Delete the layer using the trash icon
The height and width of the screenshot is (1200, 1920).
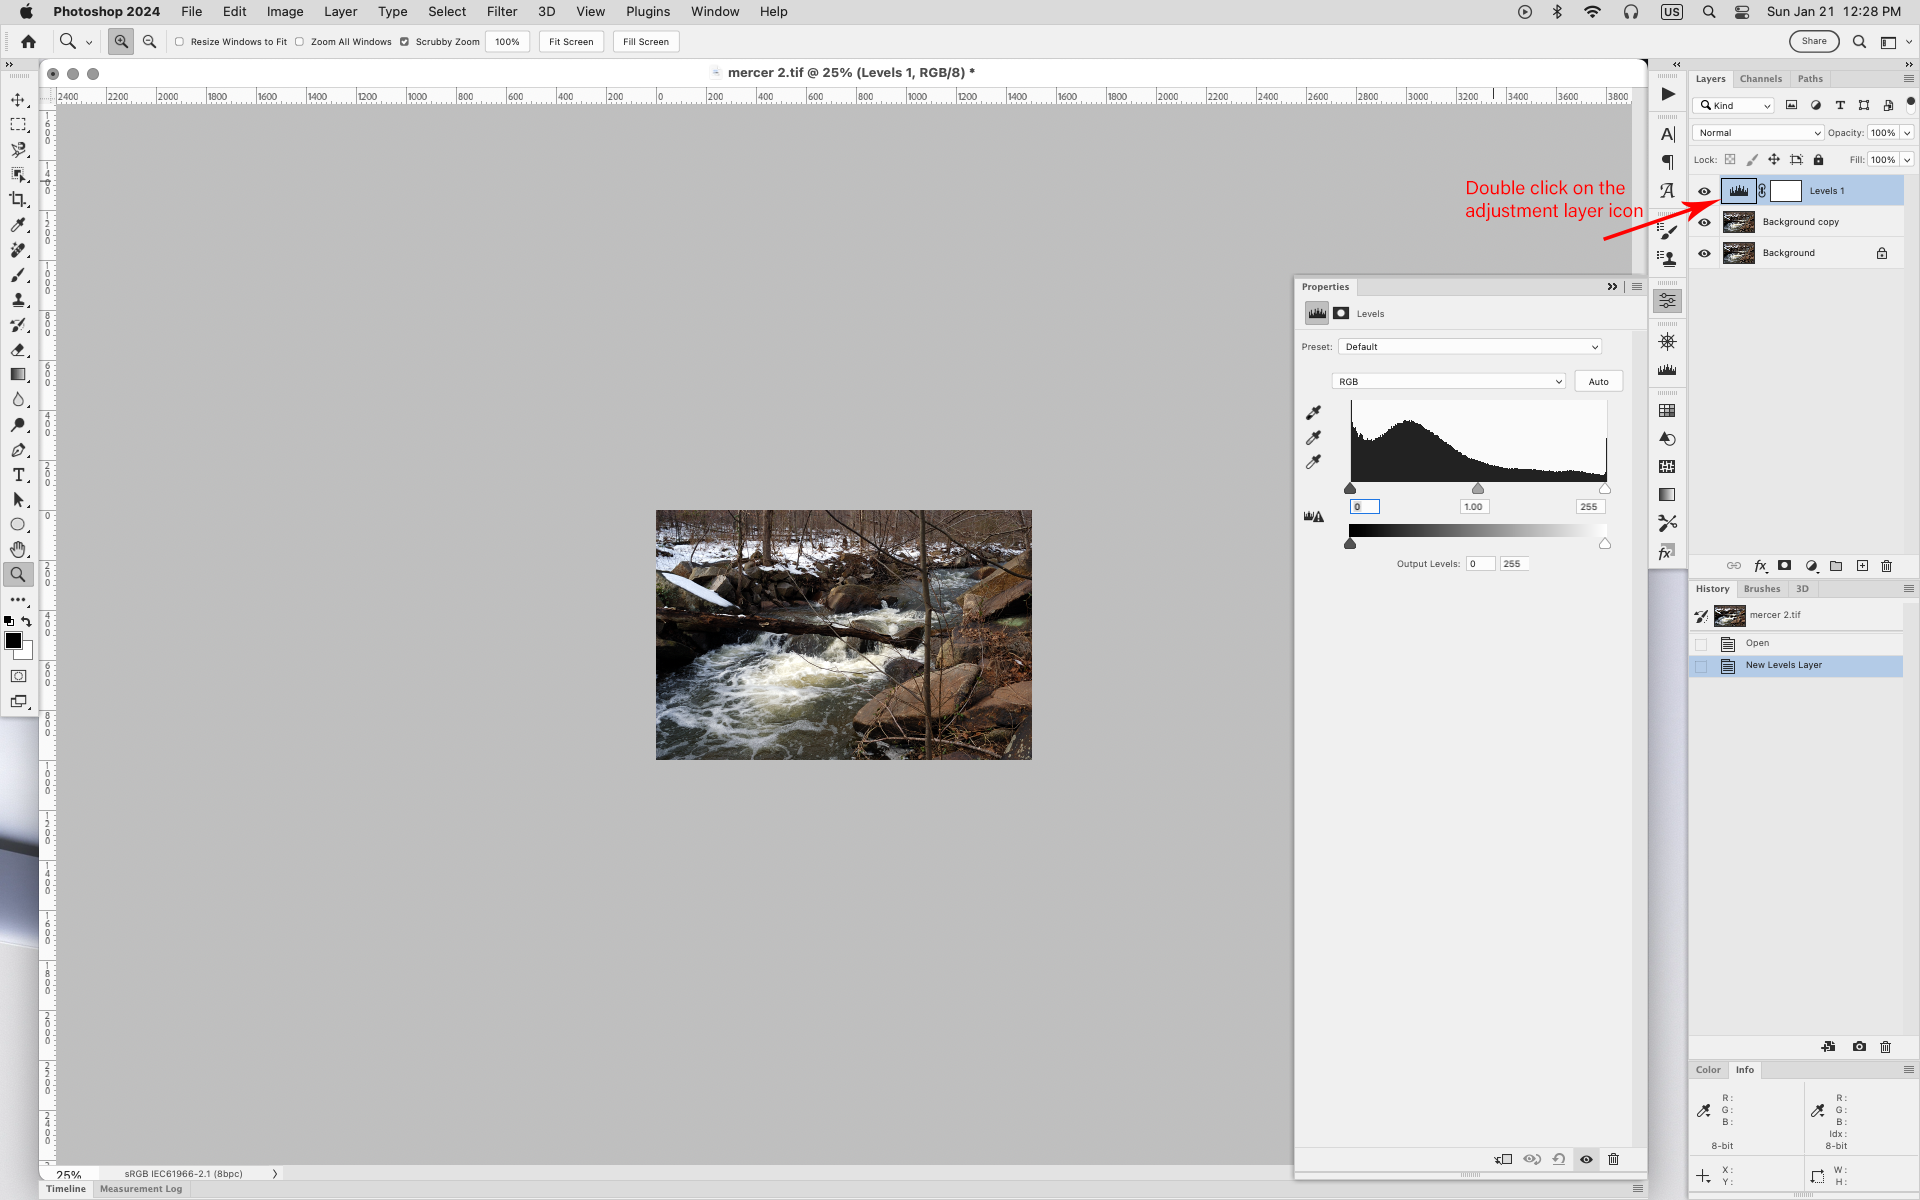coord(1886,566)
